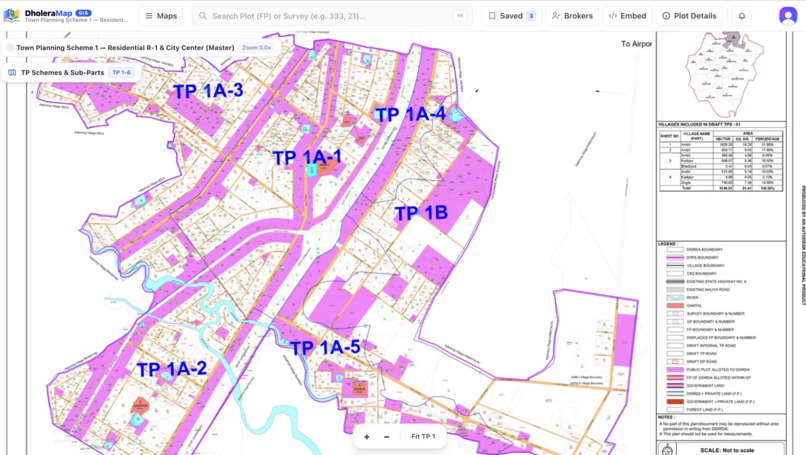Click the GIS badge next to DholeraMap
This screenshot has height=455, width=806.
(84, 12)
